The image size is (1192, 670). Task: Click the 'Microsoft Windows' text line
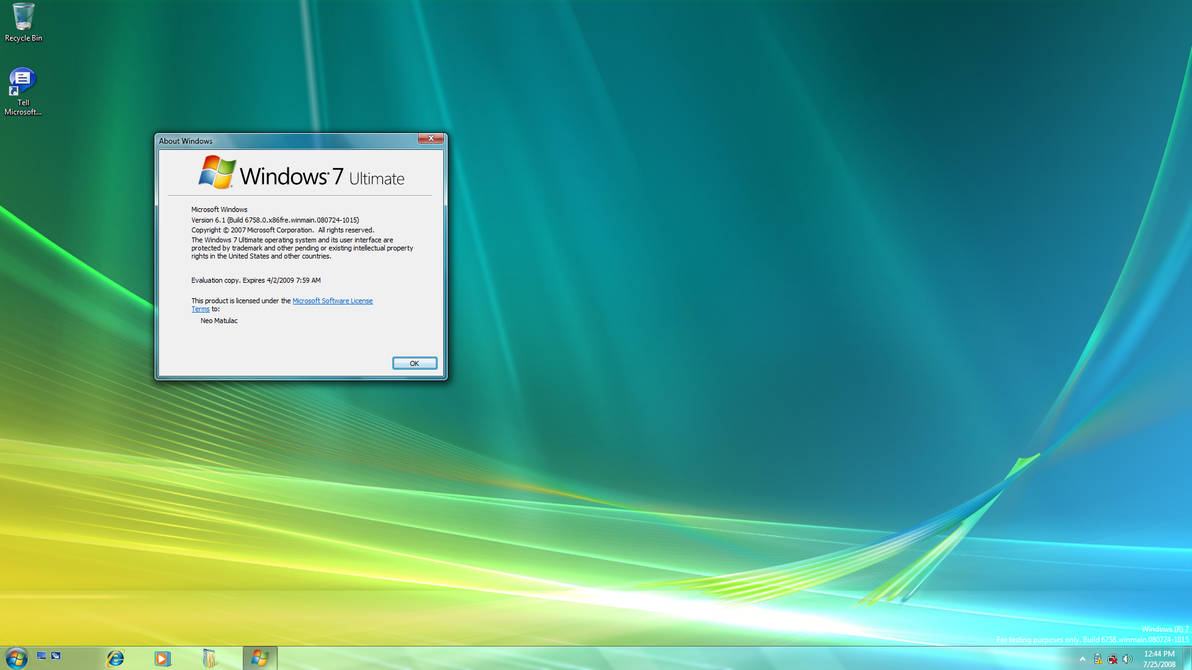coord(219,210)
